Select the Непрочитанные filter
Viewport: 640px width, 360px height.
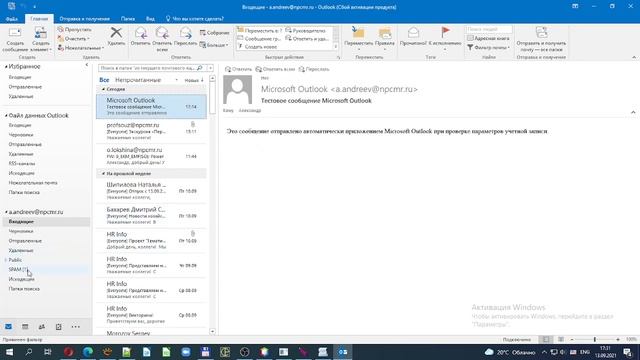[x=138, y=80]
